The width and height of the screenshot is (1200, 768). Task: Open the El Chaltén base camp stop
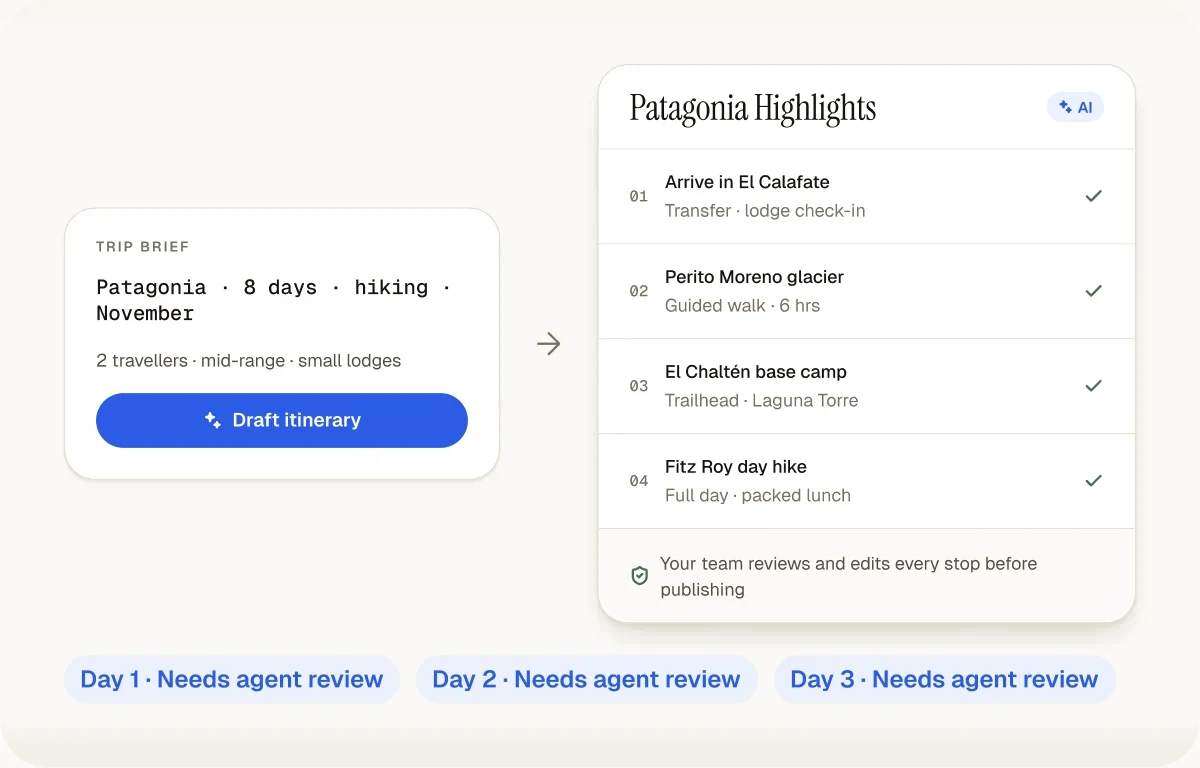coord(866,386)
